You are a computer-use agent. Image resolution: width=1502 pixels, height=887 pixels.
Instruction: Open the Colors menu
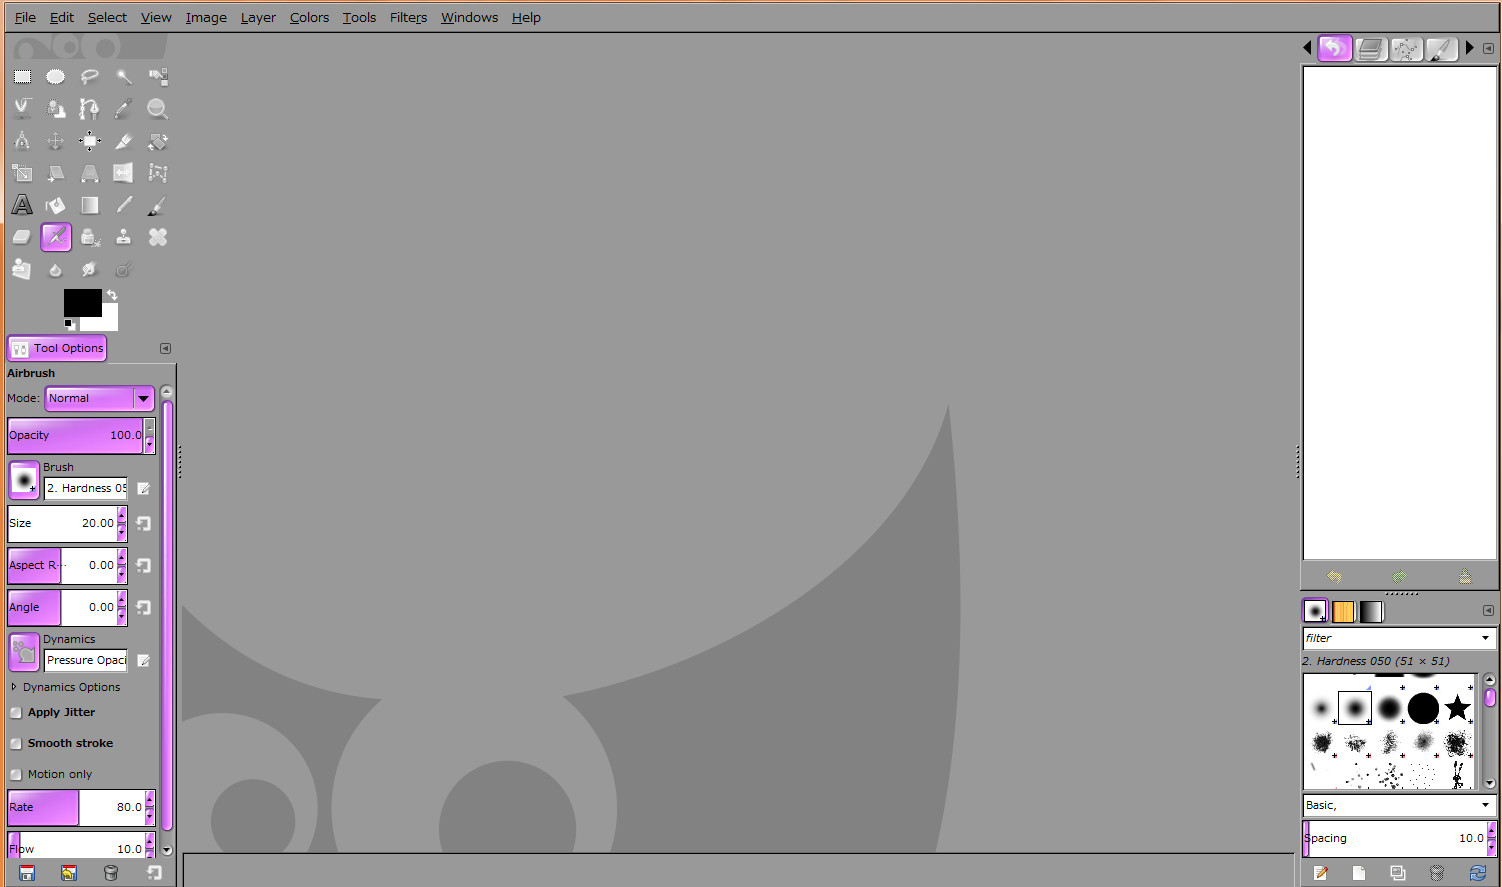pyautogui.click(x=309, y=17)
